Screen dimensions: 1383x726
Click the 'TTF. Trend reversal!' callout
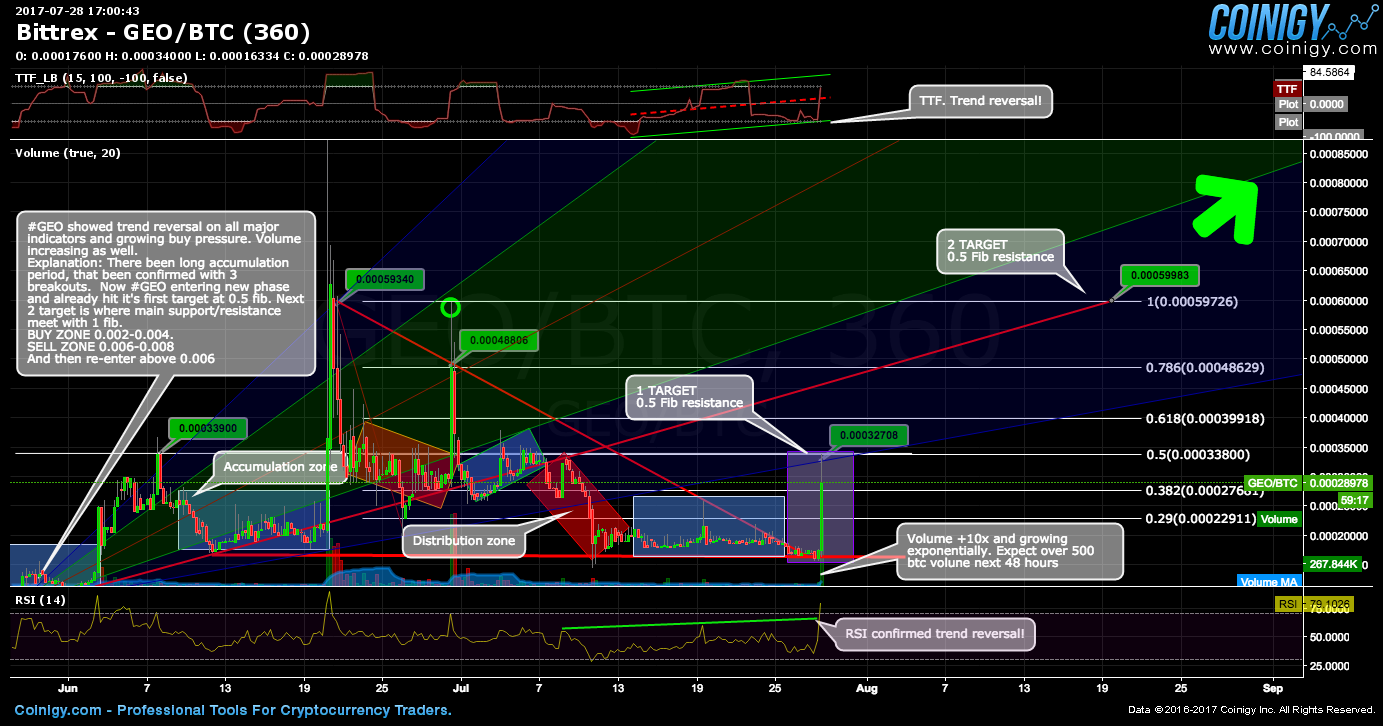(980, 100)
